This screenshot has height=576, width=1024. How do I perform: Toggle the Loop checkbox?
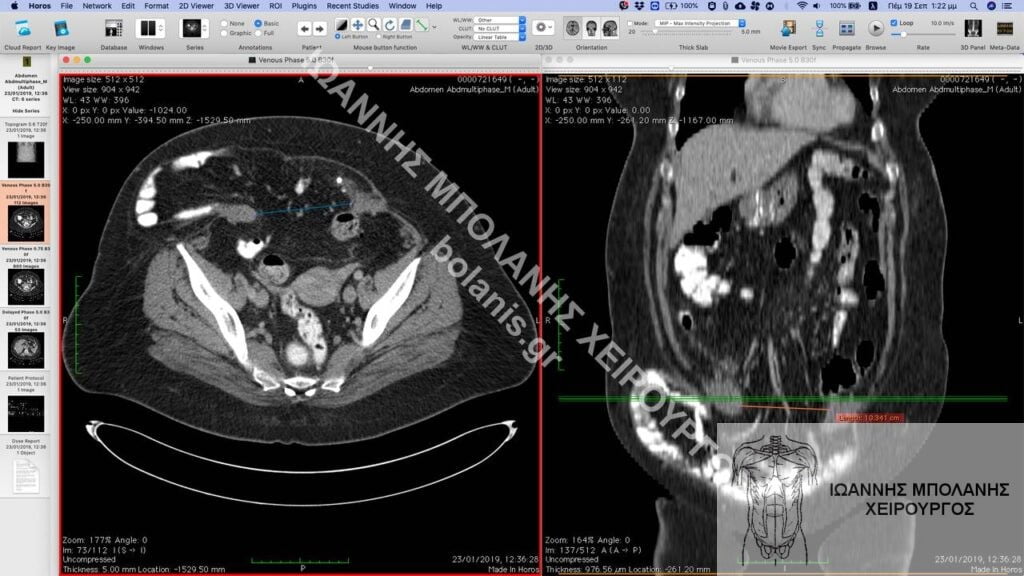coord(894,23)
